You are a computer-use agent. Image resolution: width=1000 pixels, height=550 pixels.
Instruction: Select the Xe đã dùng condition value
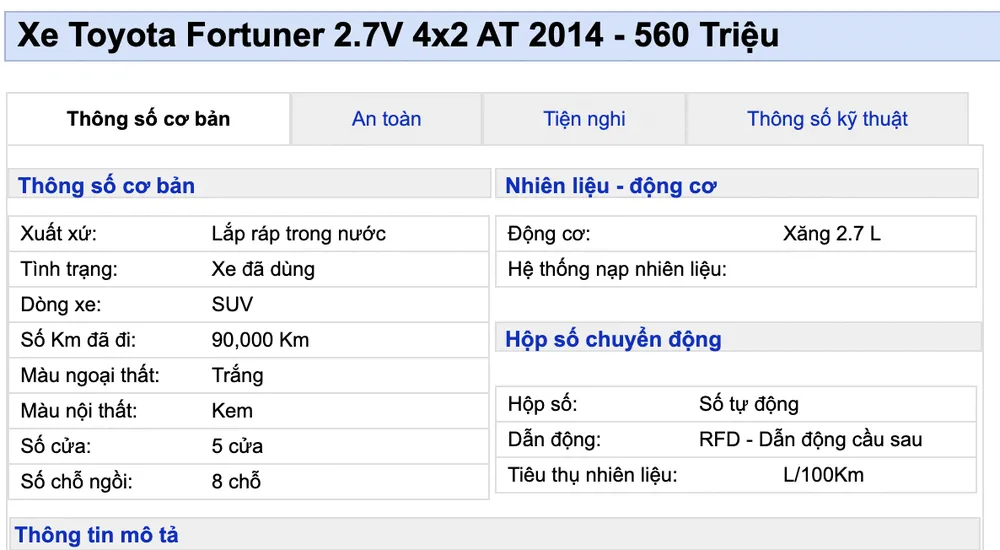(263, 269)
